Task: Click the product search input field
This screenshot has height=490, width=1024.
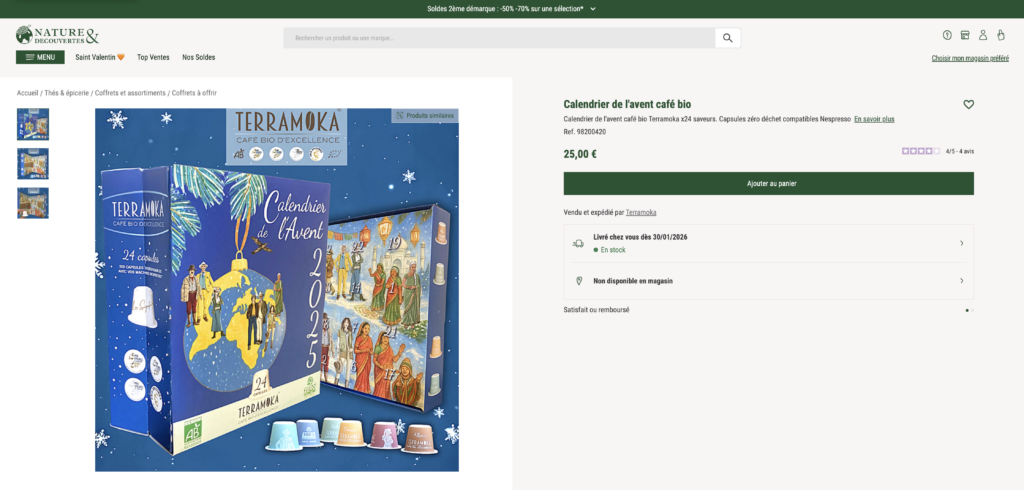Action: coord(500,38)
